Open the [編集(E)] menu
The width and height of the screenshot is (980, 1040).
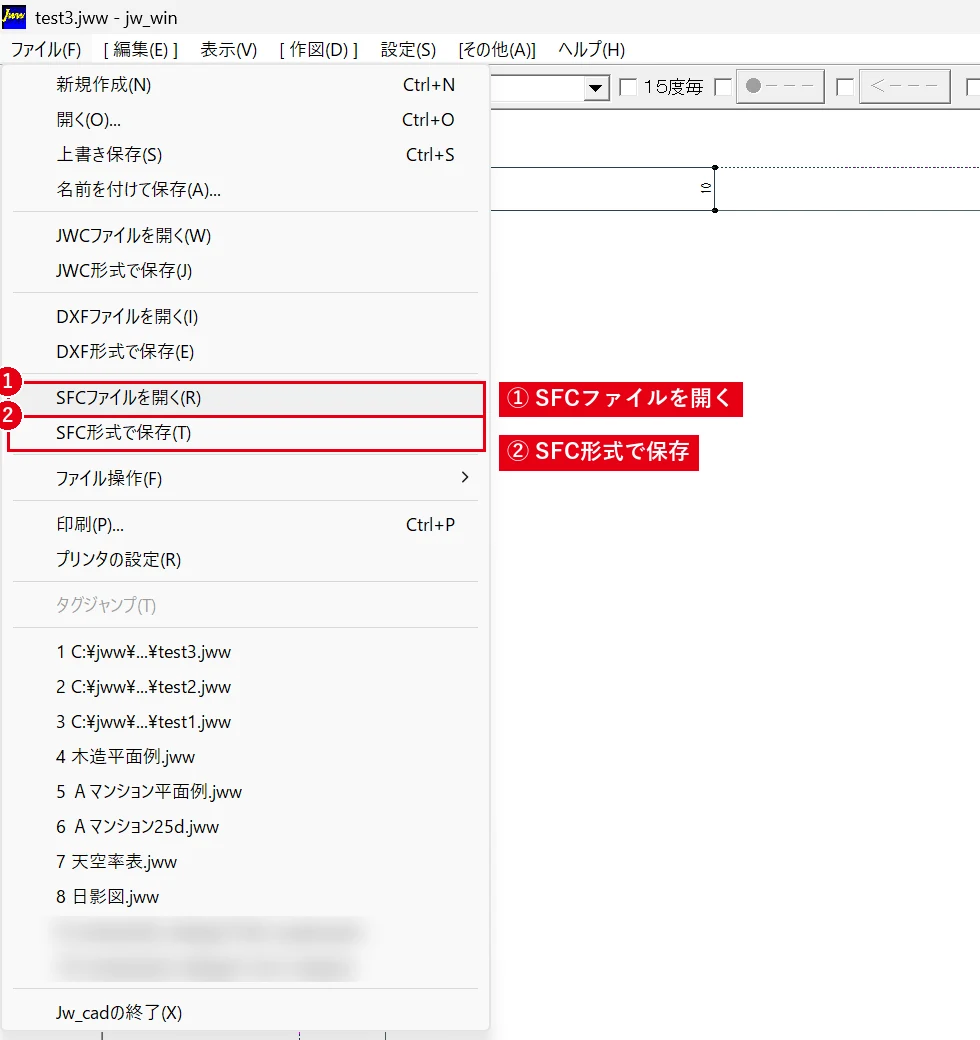point(141,50)
